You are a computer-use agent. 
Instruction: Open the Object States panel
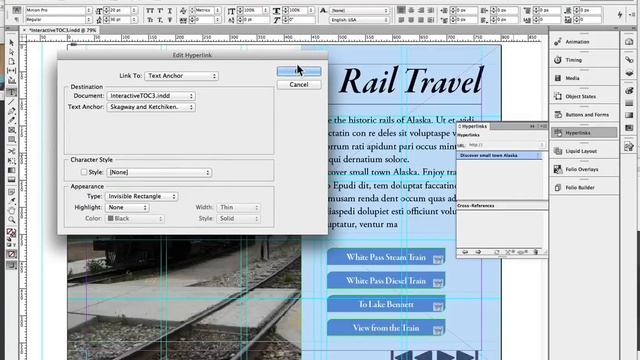[x=583, y=96]
